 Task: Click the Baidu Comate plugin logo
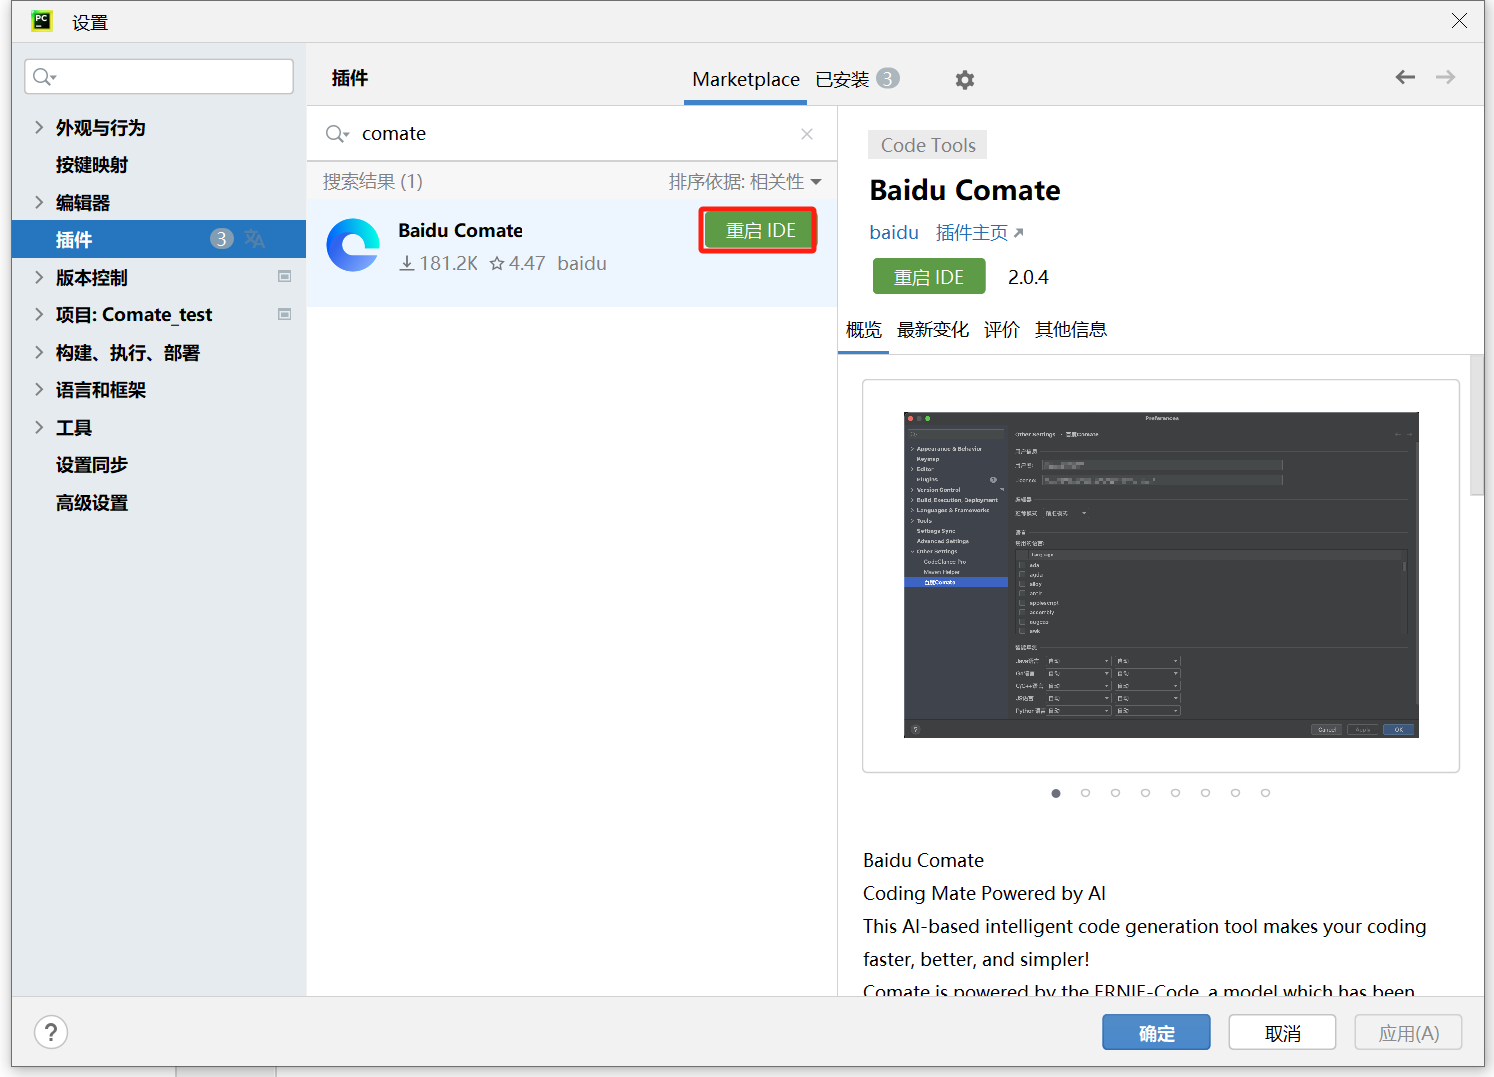tap(353, 245)
